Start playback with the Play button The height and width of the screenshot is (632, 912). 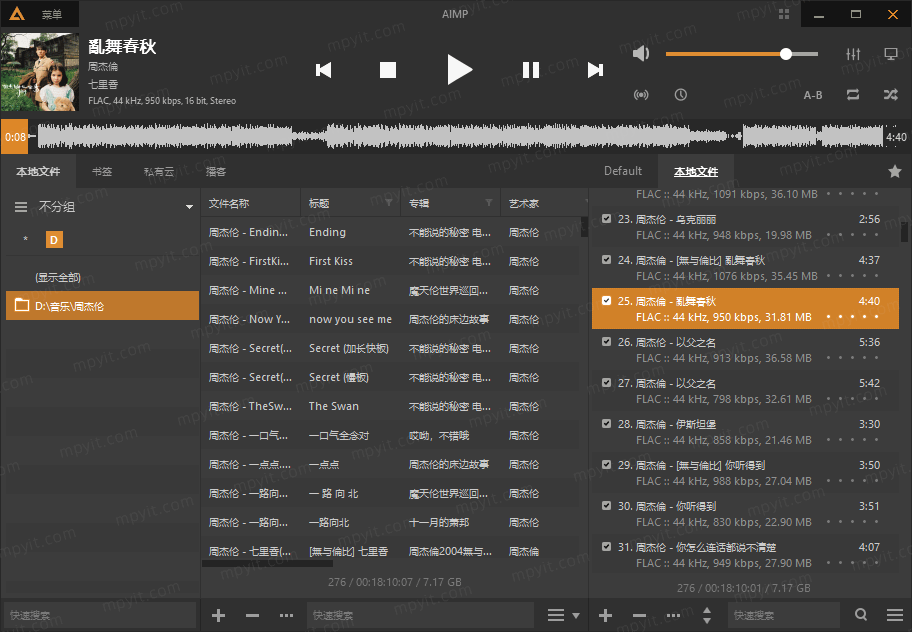[x=459, y=70]
